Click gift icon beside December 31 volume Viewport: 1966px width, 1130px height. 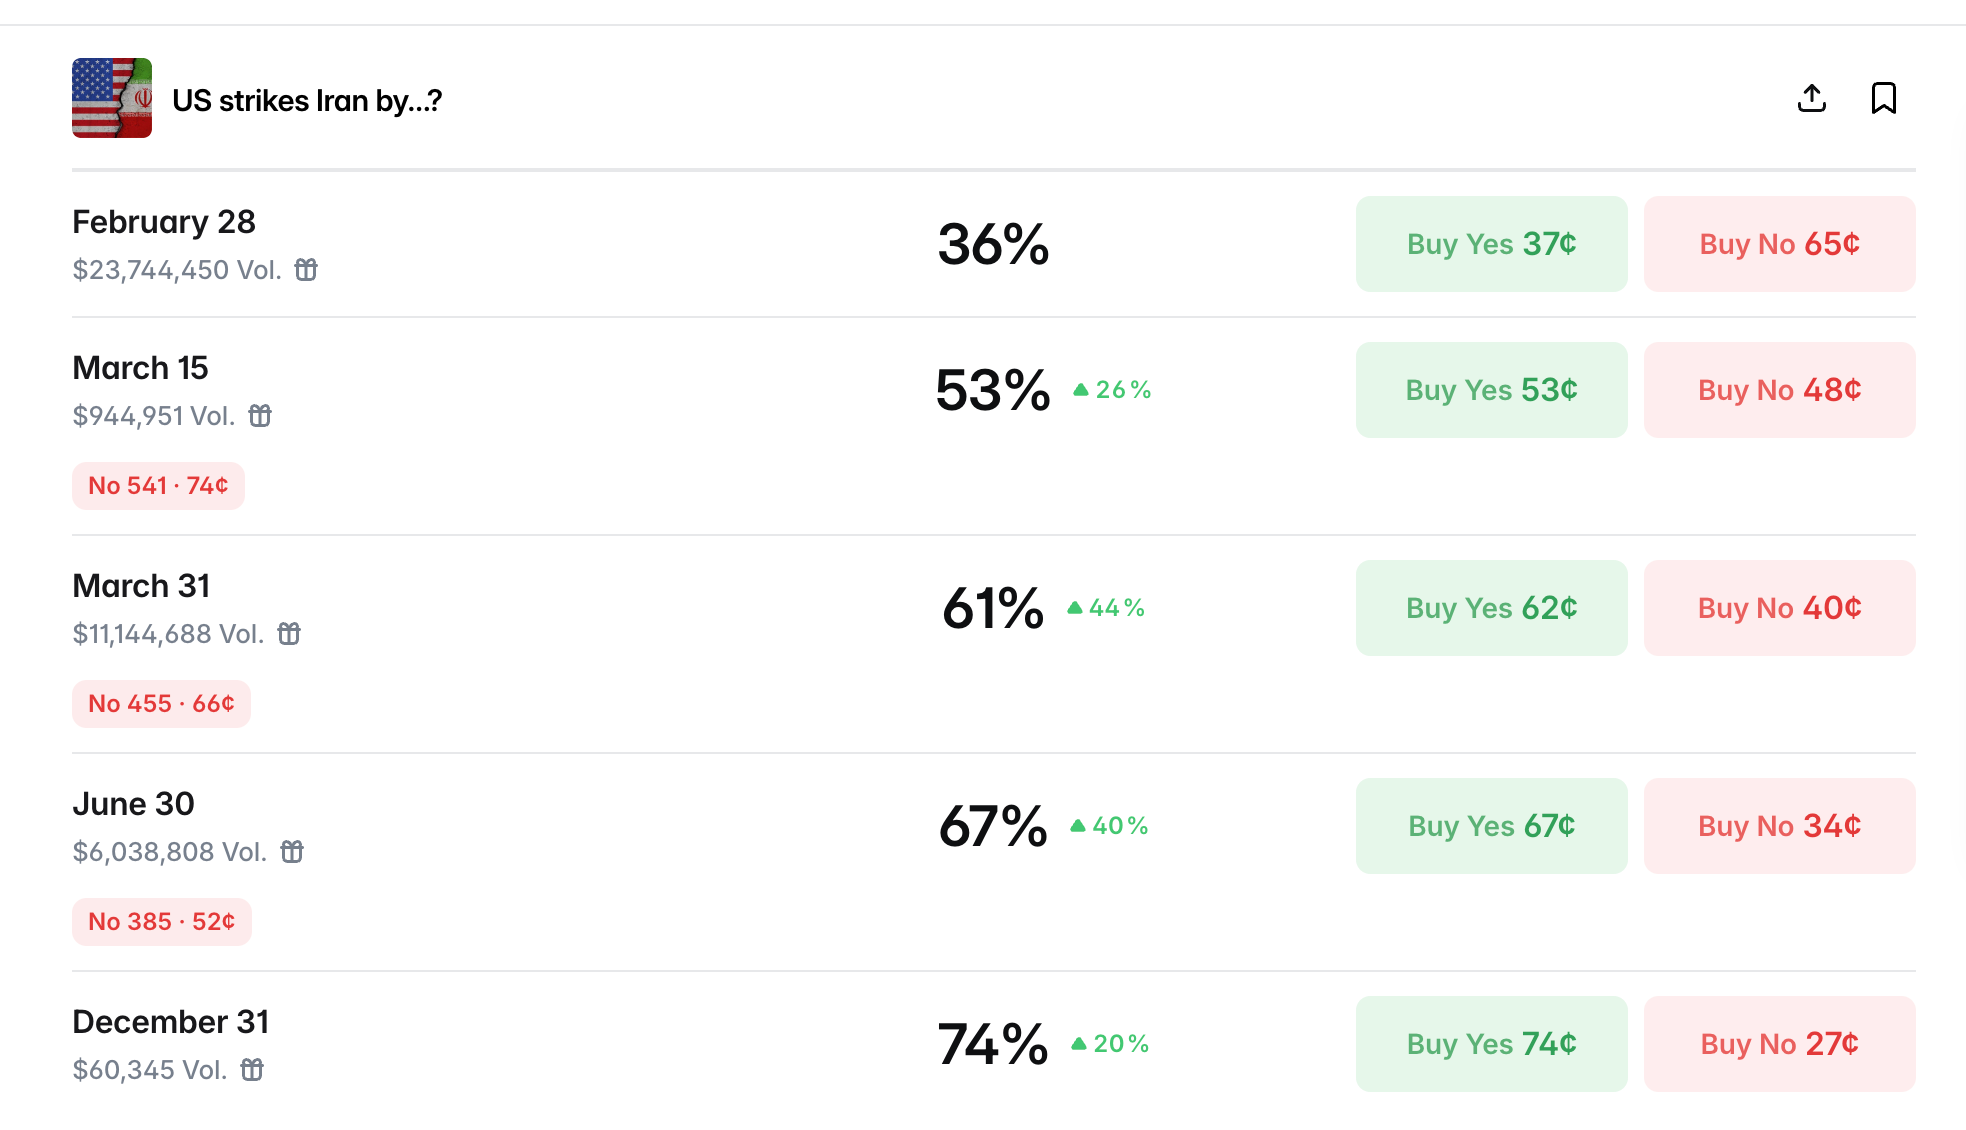coord(253,1070)
